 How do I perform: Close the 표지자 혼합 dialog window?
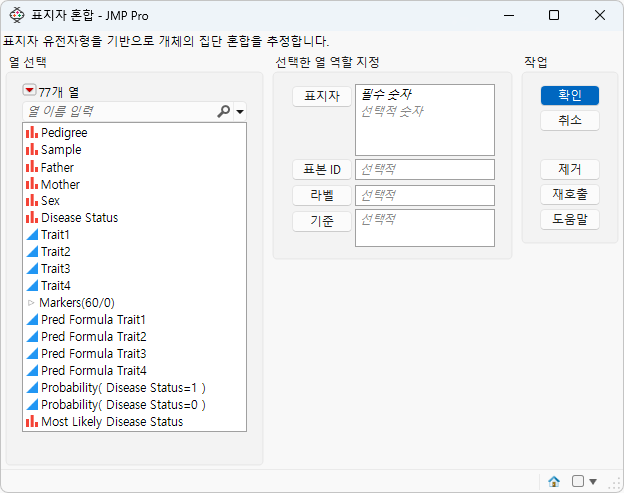coord(600,16)
